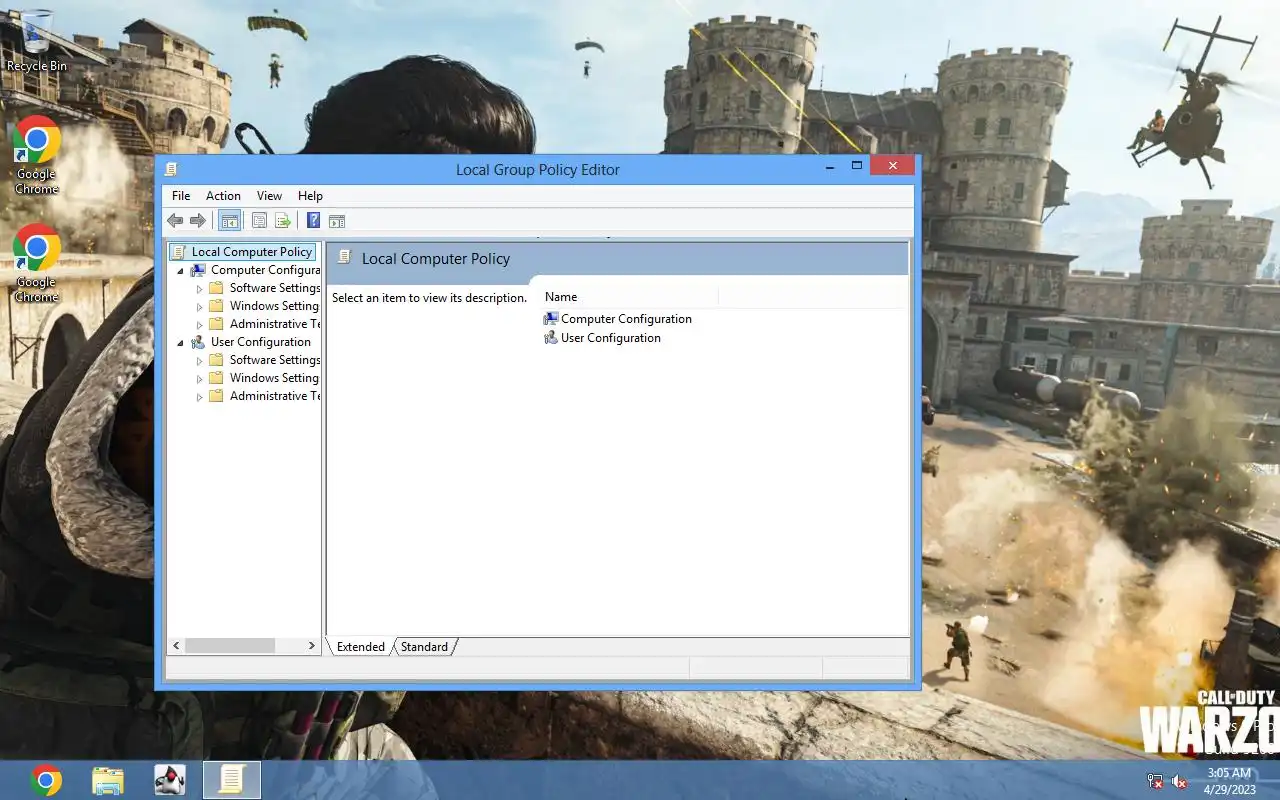Image resolution: width=1280 pixels, height=800 pixels.
Task: Click the Forward arrow toolbar button
Action: tap(198, 221)
